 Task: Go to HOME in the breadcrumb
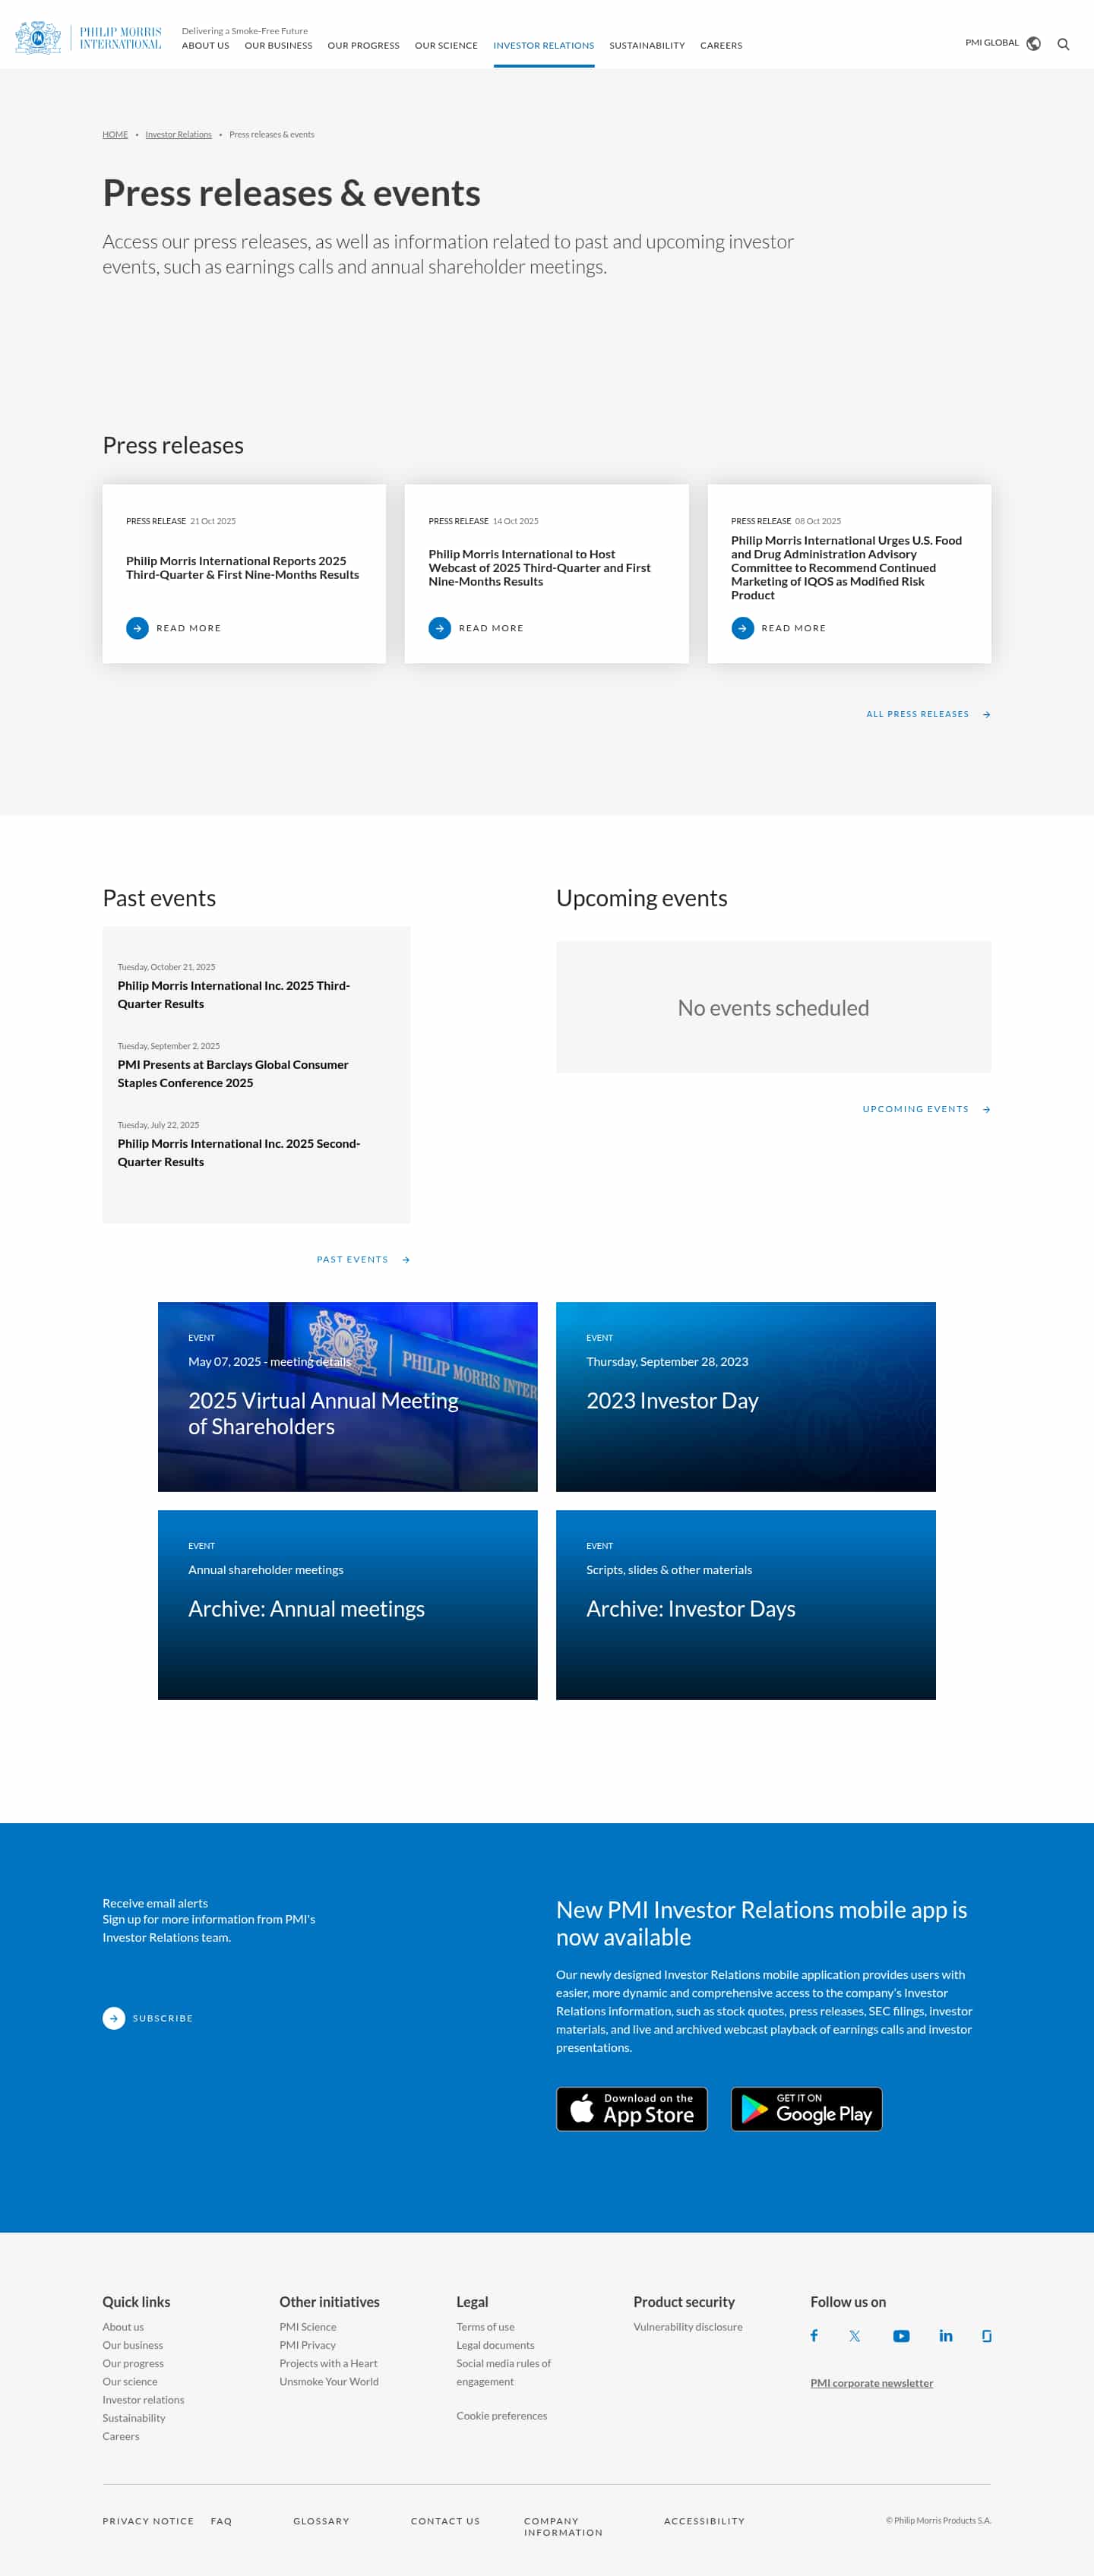[115, 135]
